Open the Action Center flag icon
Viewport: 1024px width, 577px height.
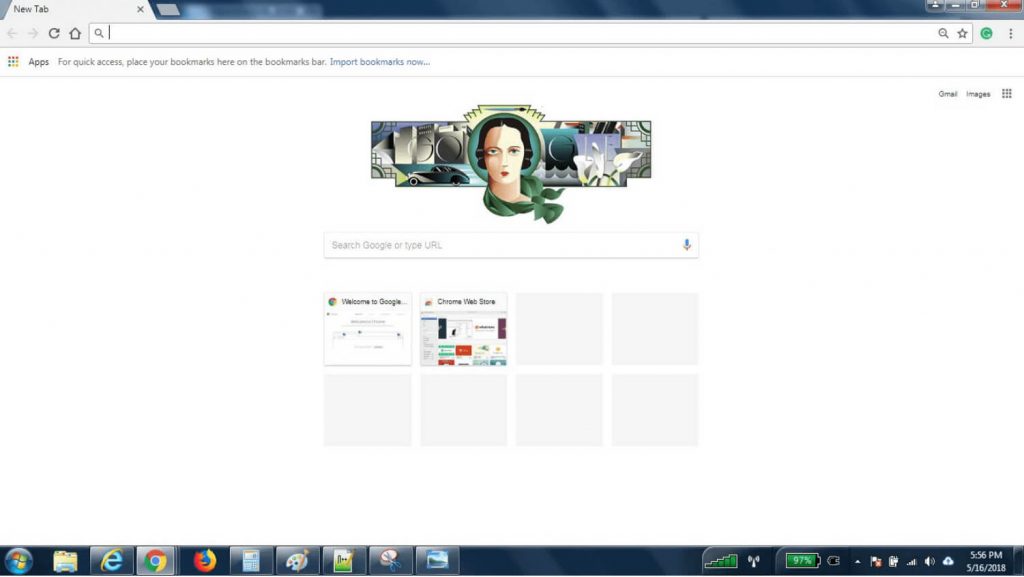(x=876, y=561)
